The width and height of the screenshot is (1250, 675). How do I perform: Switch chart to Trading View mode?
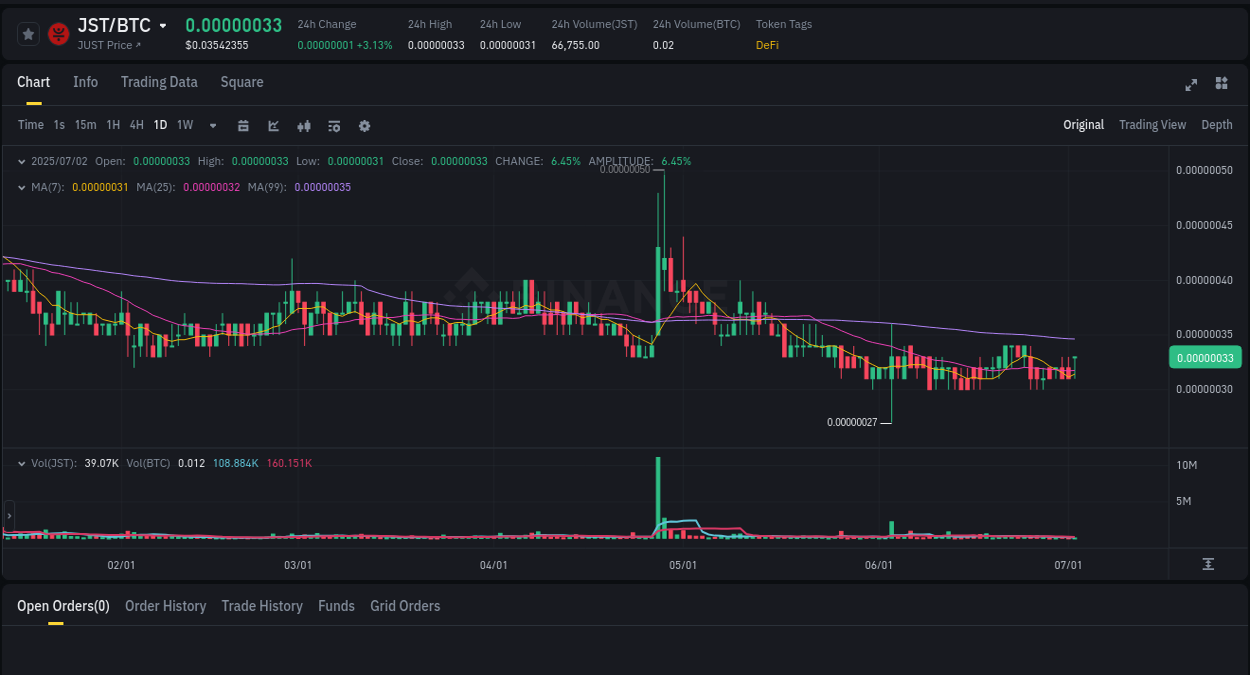pyautogui.click(x=1152, y=125)
